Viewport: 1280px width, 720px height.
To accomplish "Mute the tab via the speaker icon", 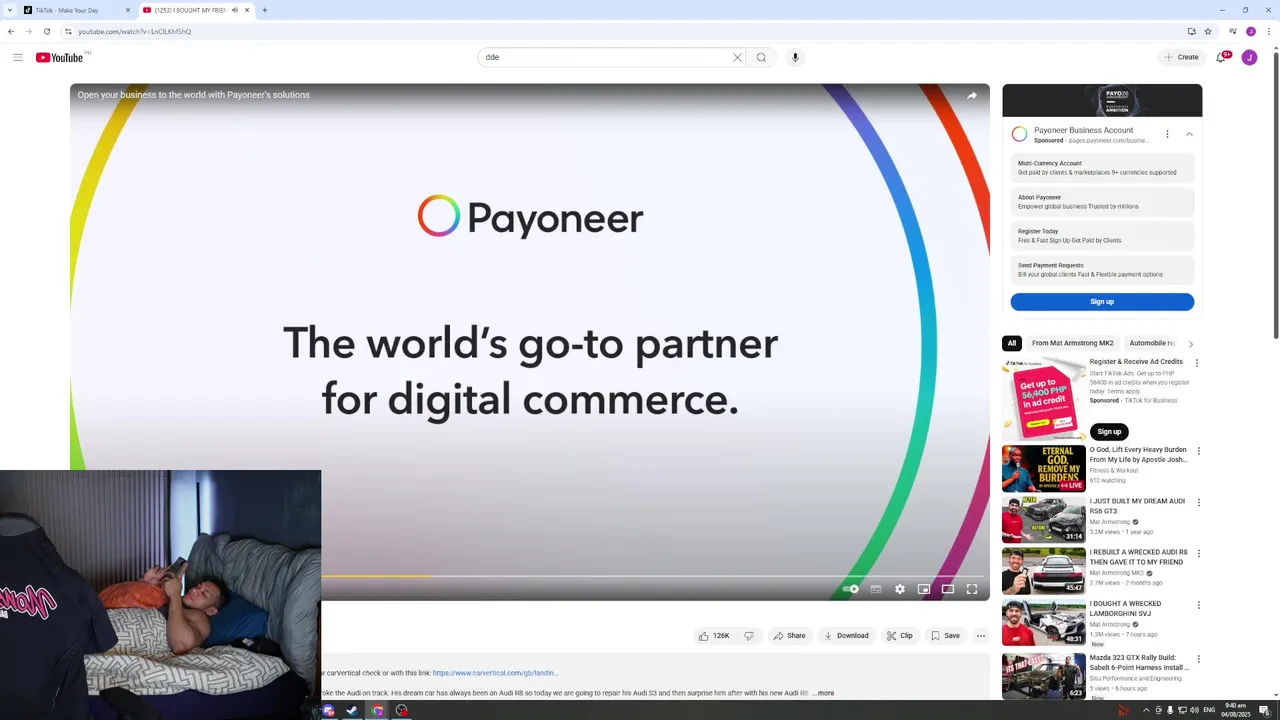I will point(235,10).
